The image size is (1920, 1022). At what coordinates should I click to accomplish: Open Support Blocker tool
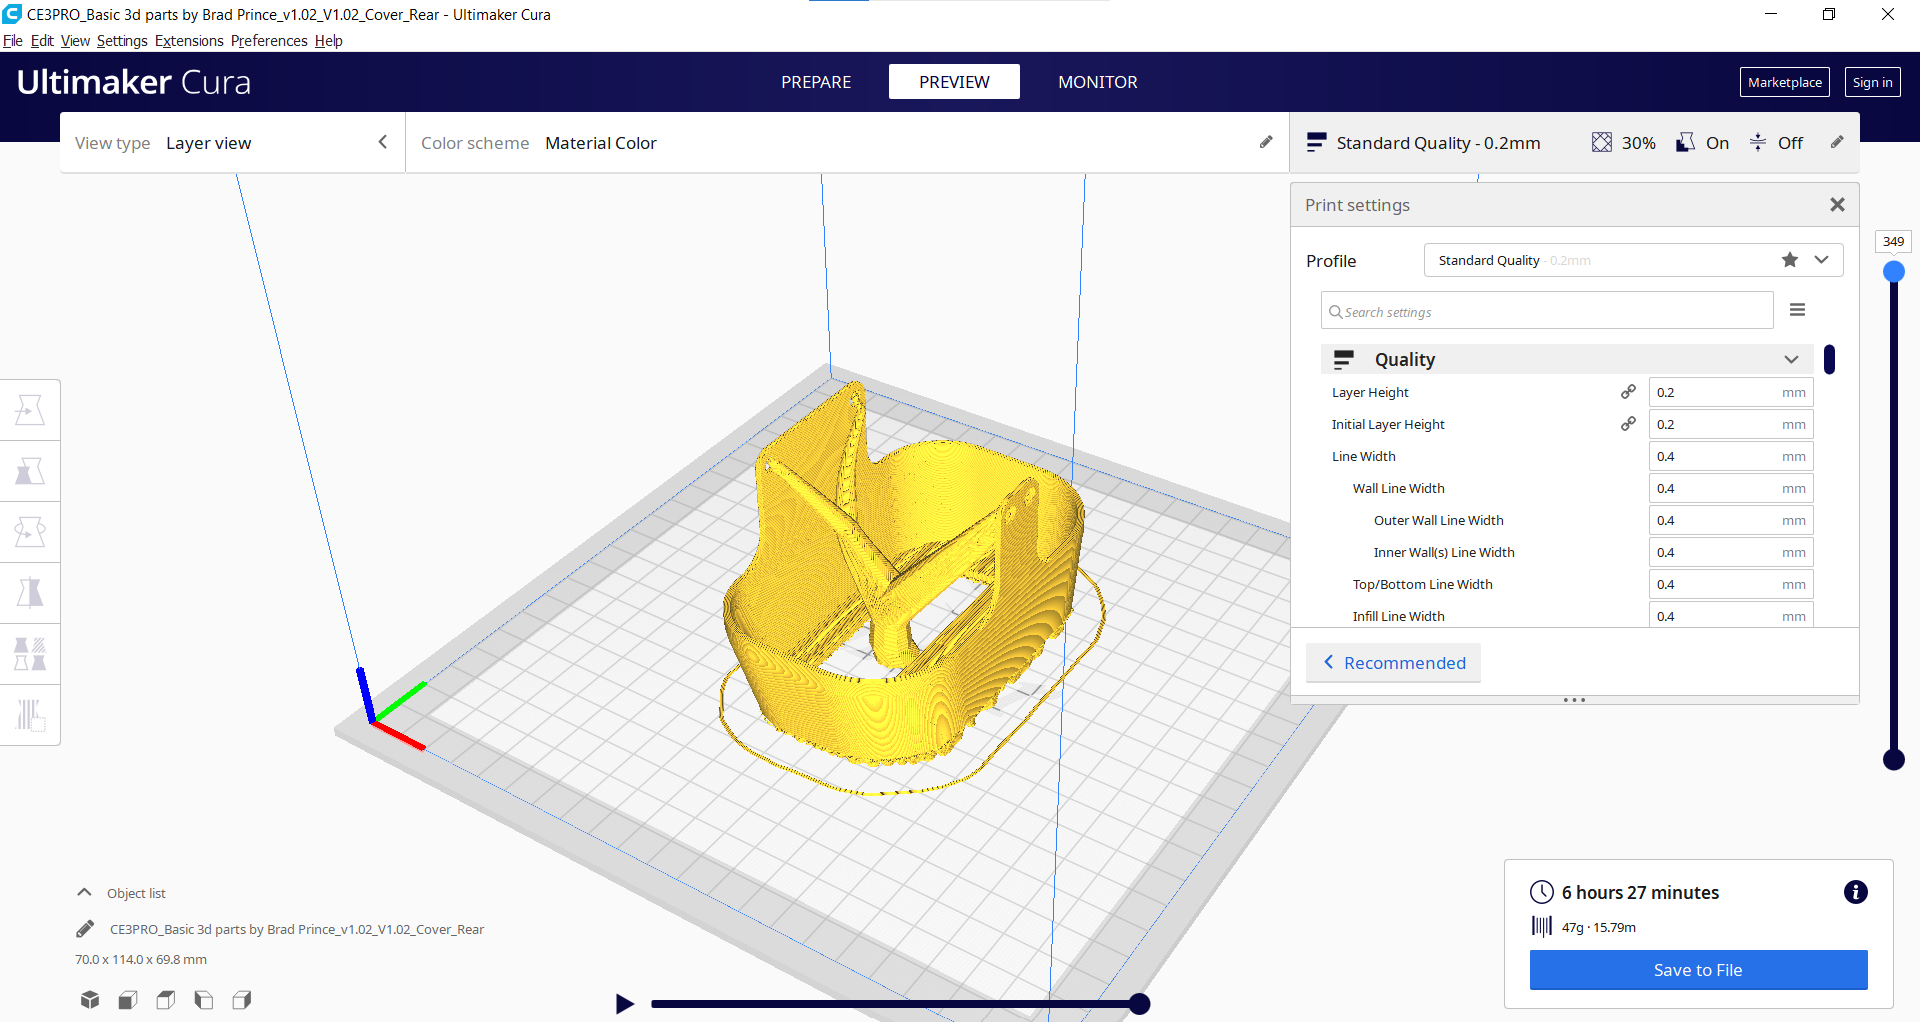pyautogui.click(x=30, y=715)
